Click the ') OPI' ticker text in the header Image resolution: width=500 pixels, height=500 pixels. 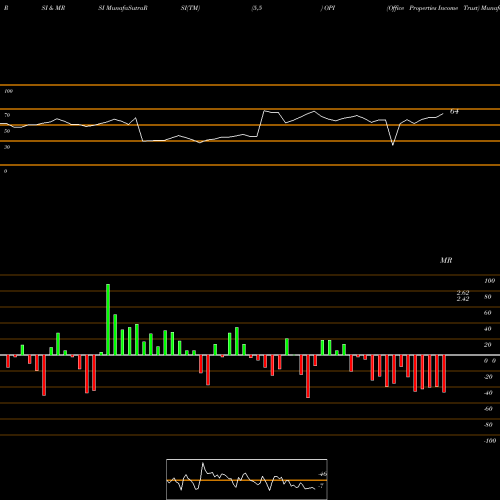pos(328,8)
